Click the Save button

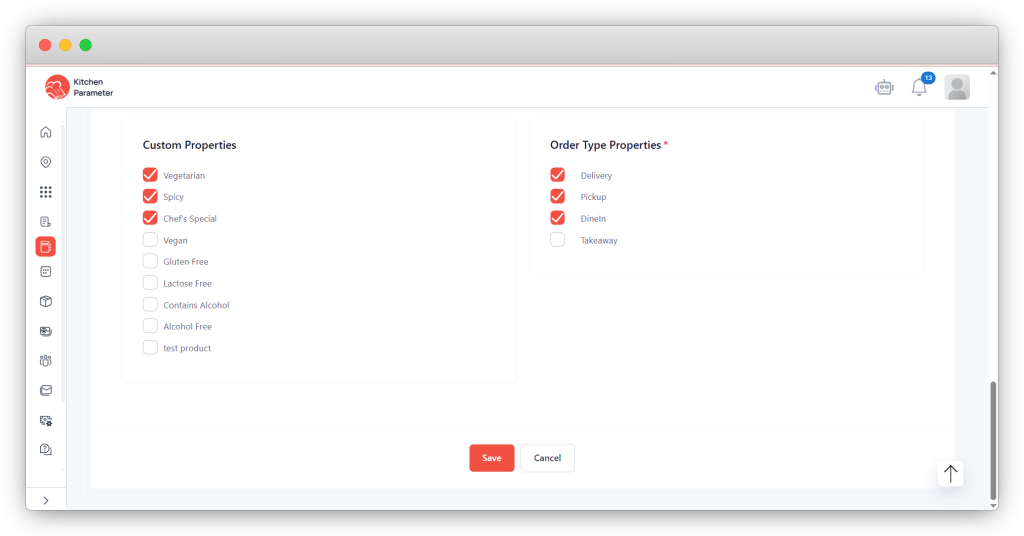(x=491, y=458)
